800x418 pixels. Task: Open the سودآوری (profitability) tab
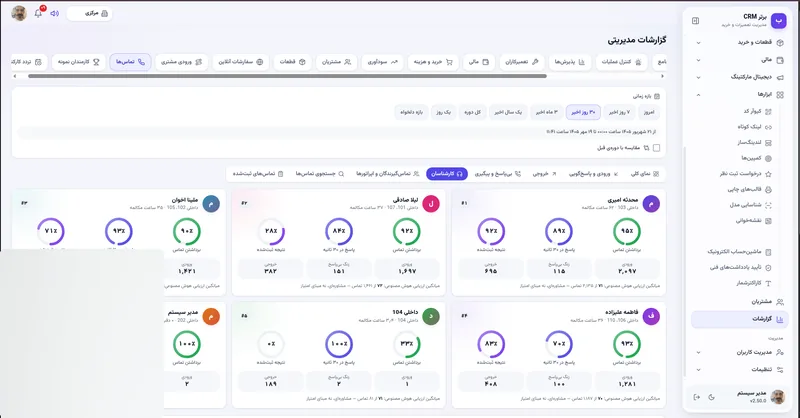click(382, 62)
